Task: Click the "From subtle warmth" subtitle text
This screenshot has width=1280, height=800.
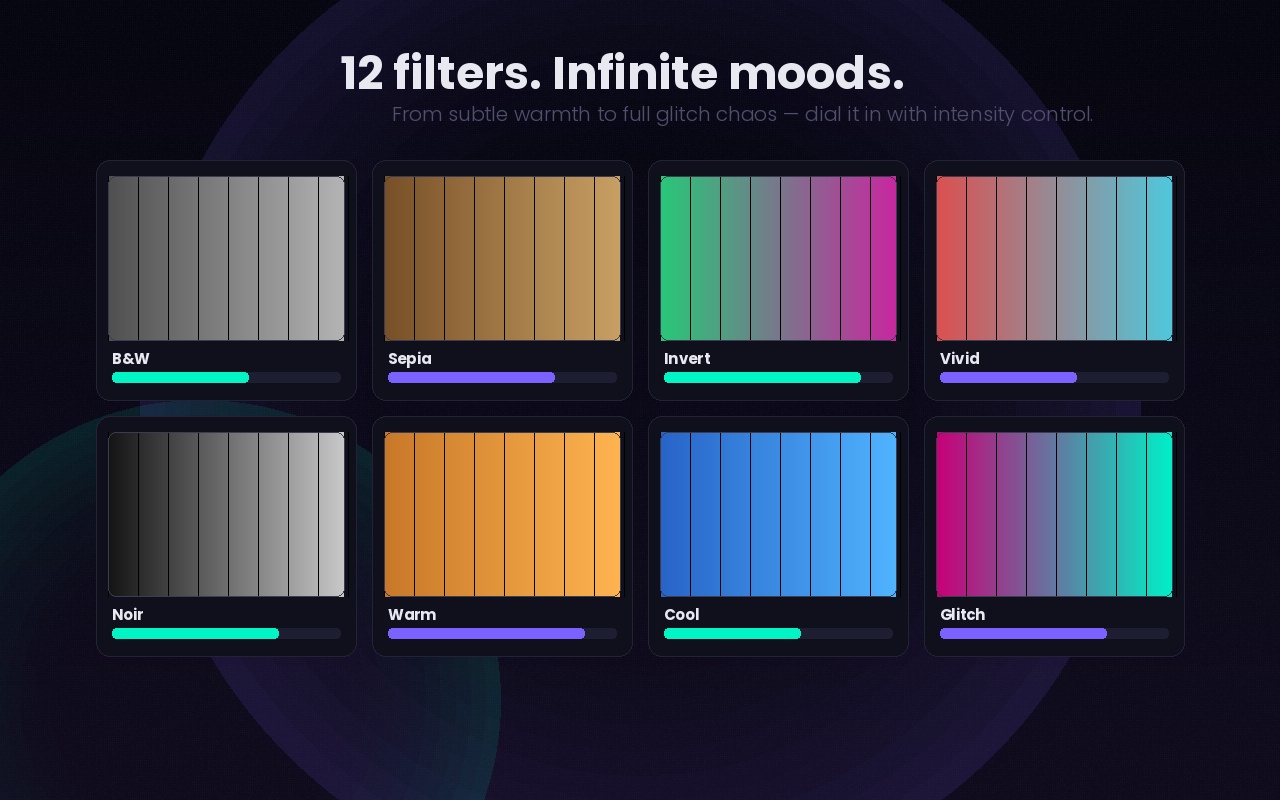Action: click(x=742, y=114)
